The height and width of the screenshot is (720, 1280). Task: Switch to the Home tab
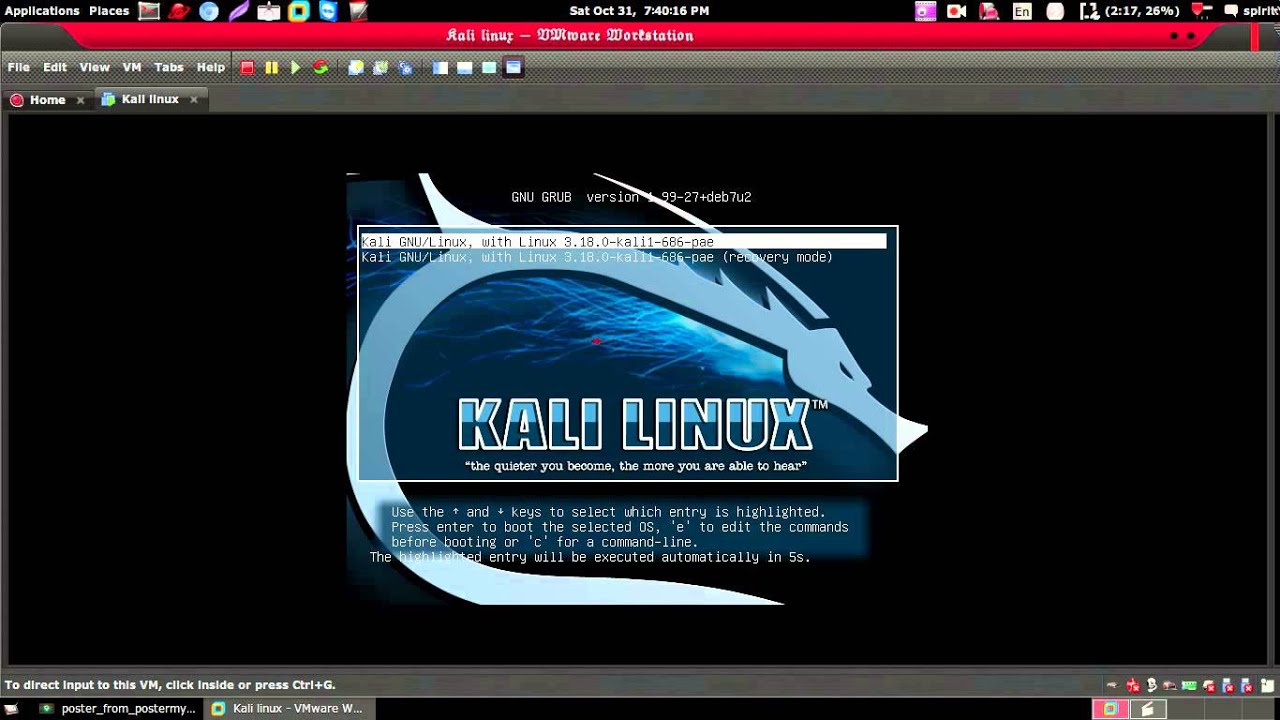point(47,99)
